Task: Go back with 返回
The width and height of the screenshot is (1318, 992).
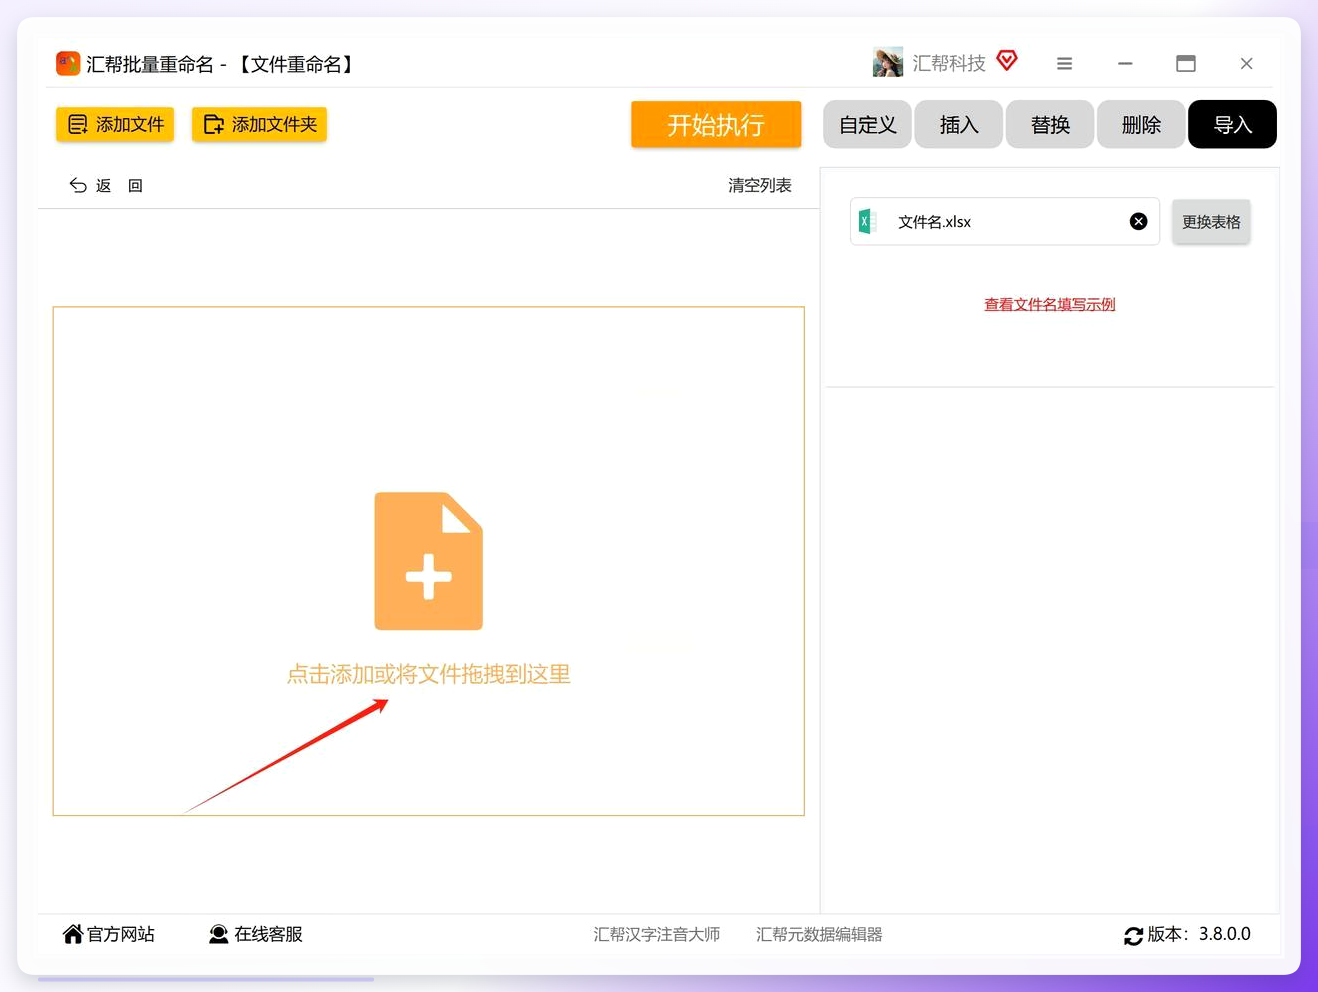Action: pos(106,186)
